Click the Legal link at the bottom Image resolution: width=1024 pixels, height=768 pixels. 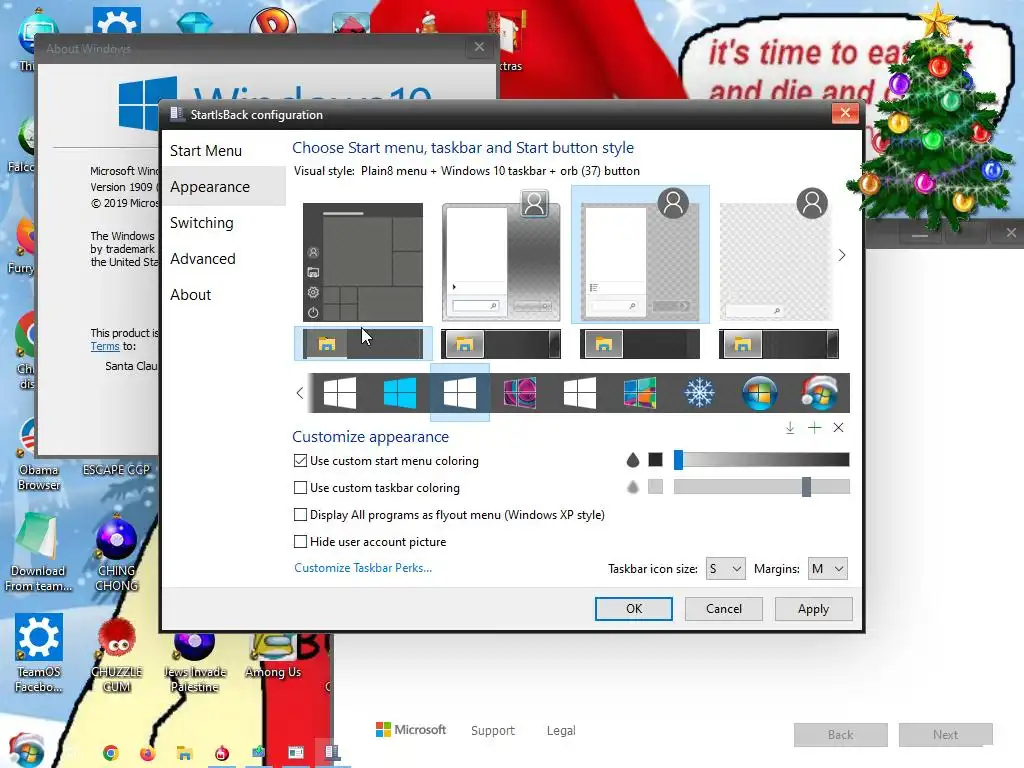[561, 731]
